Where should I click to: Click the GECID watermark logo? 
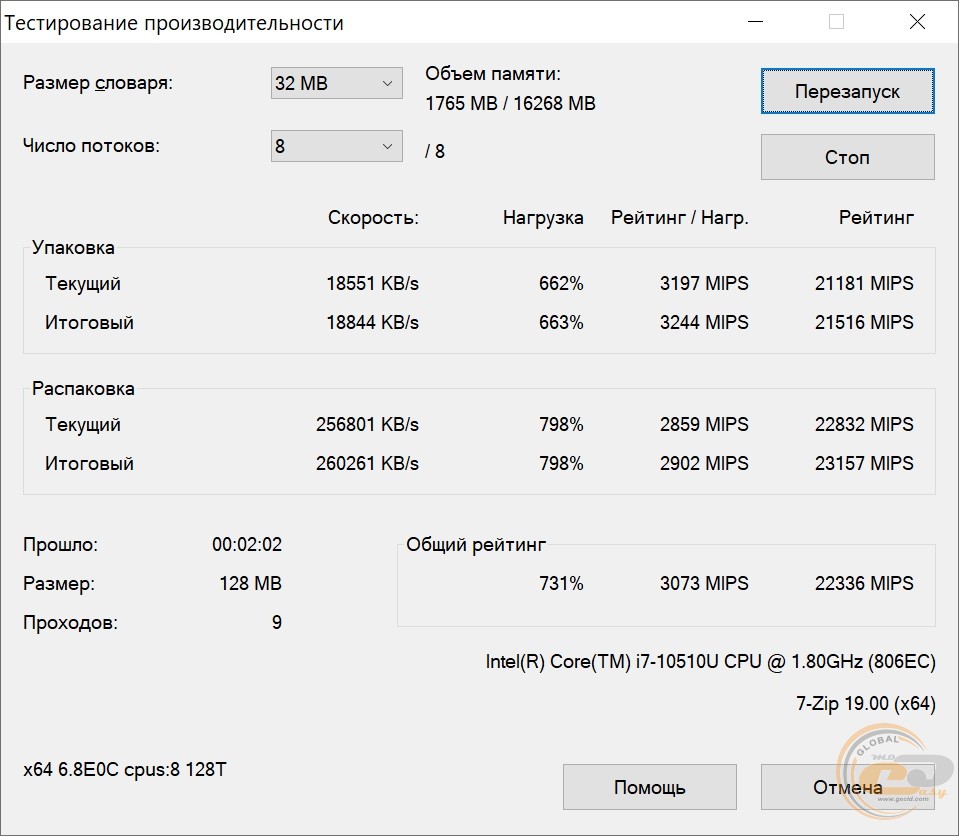895,770
